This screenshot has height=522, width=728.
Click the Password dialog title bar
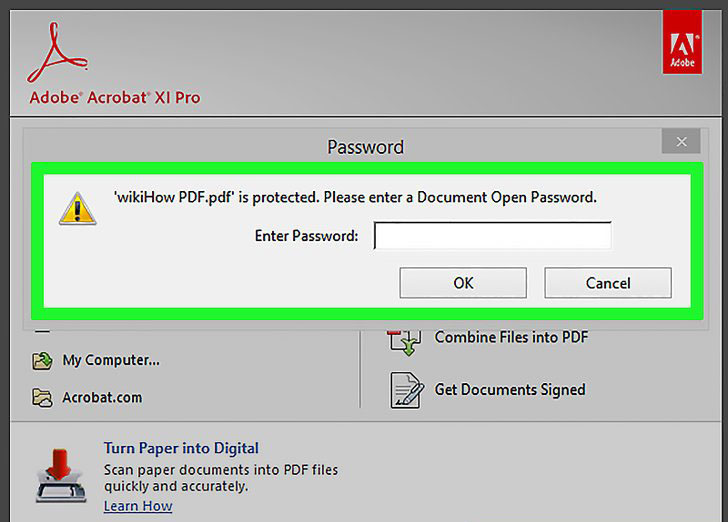point(365,147)
